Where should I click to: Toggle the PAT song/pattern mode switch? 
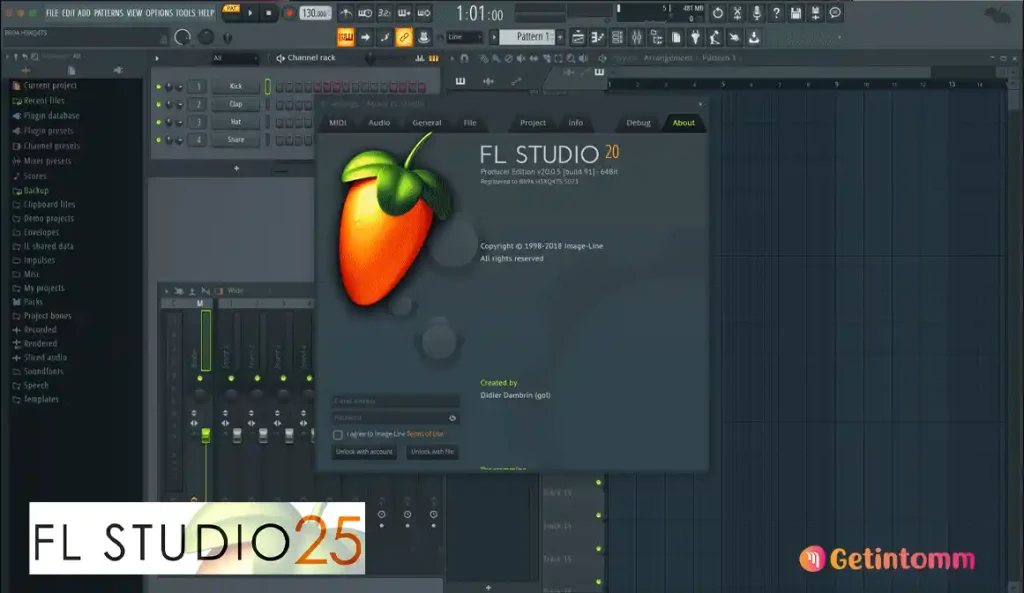coord(231,8)
